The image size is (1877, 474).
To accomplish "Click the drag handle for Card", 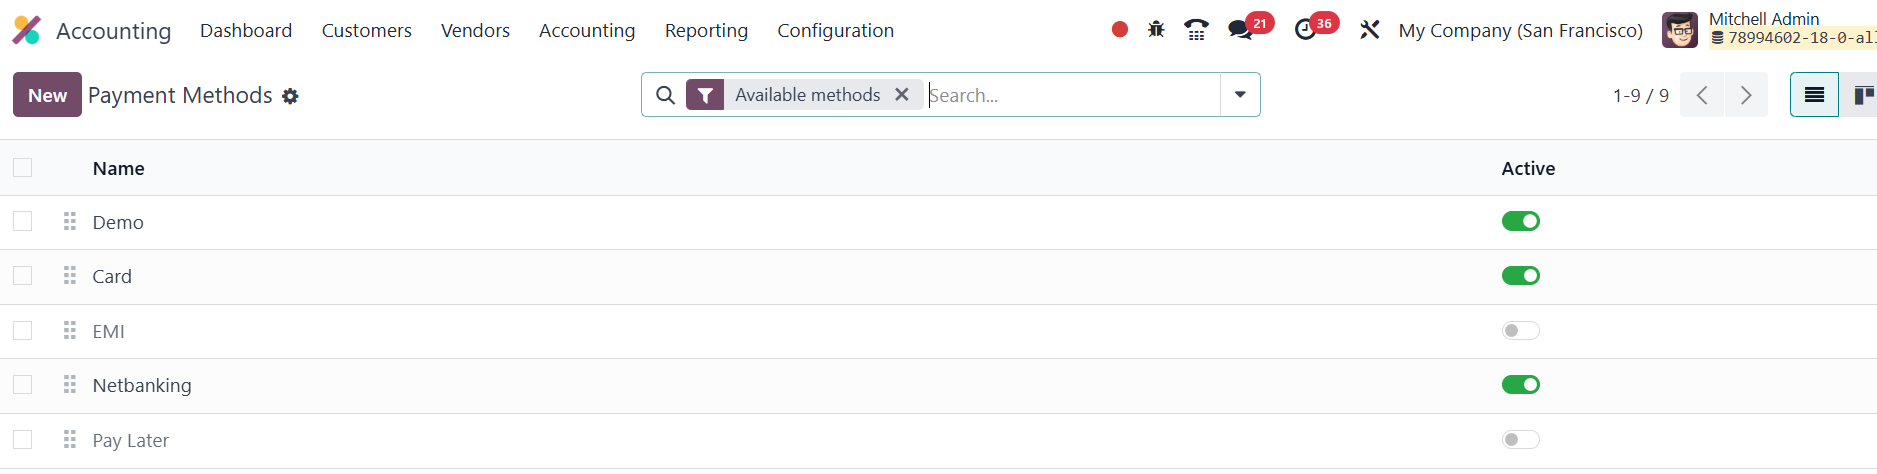I will 70,276.
